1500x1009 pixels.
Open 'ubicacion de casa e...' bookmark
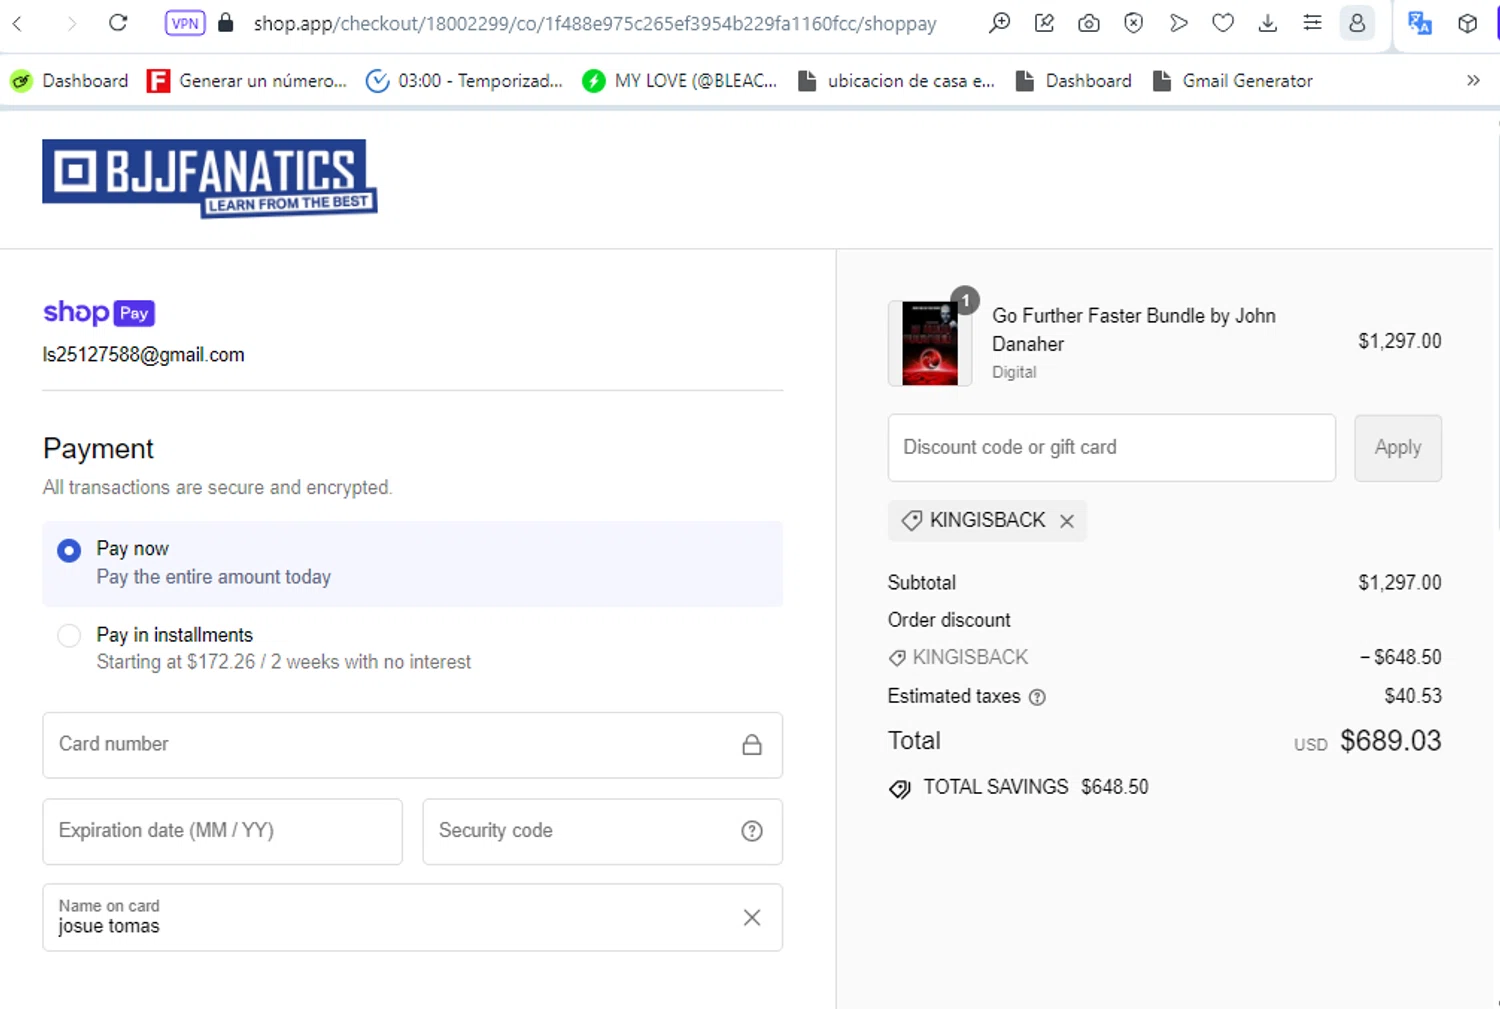896,81
